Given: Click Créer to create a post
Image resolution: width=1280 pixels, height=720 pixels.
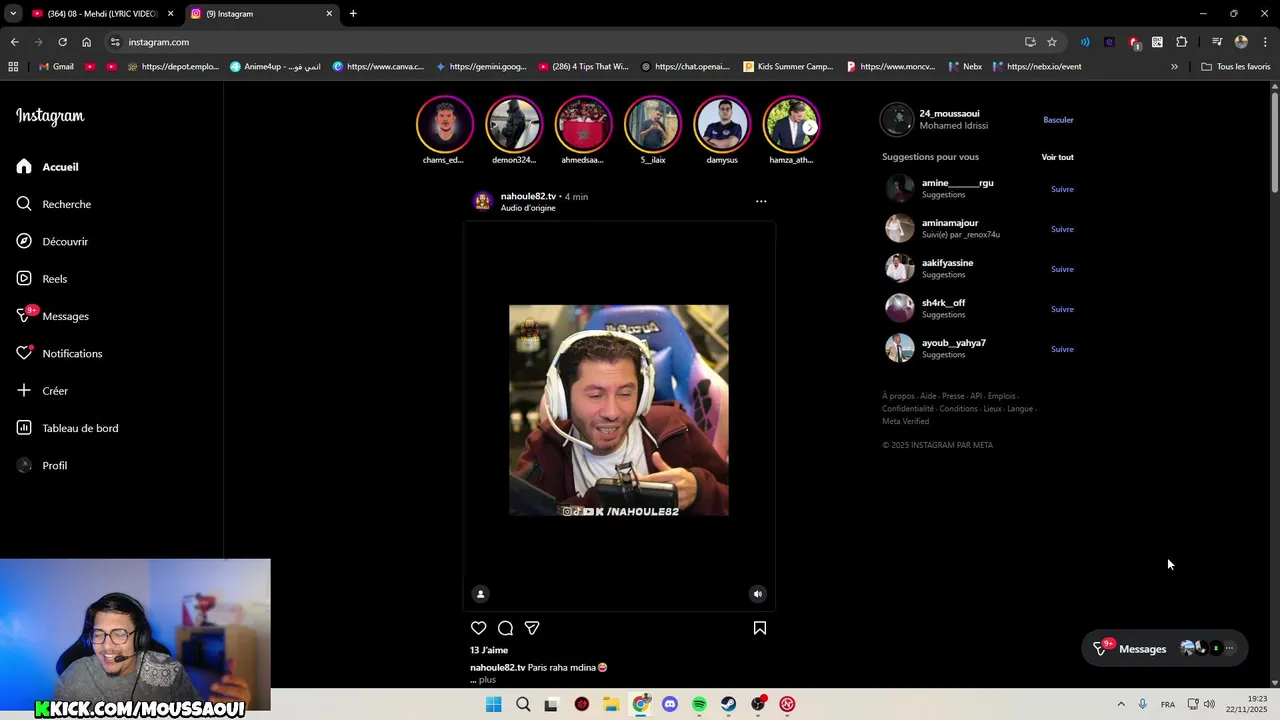Looking at the screenshot, I should 42,391.
